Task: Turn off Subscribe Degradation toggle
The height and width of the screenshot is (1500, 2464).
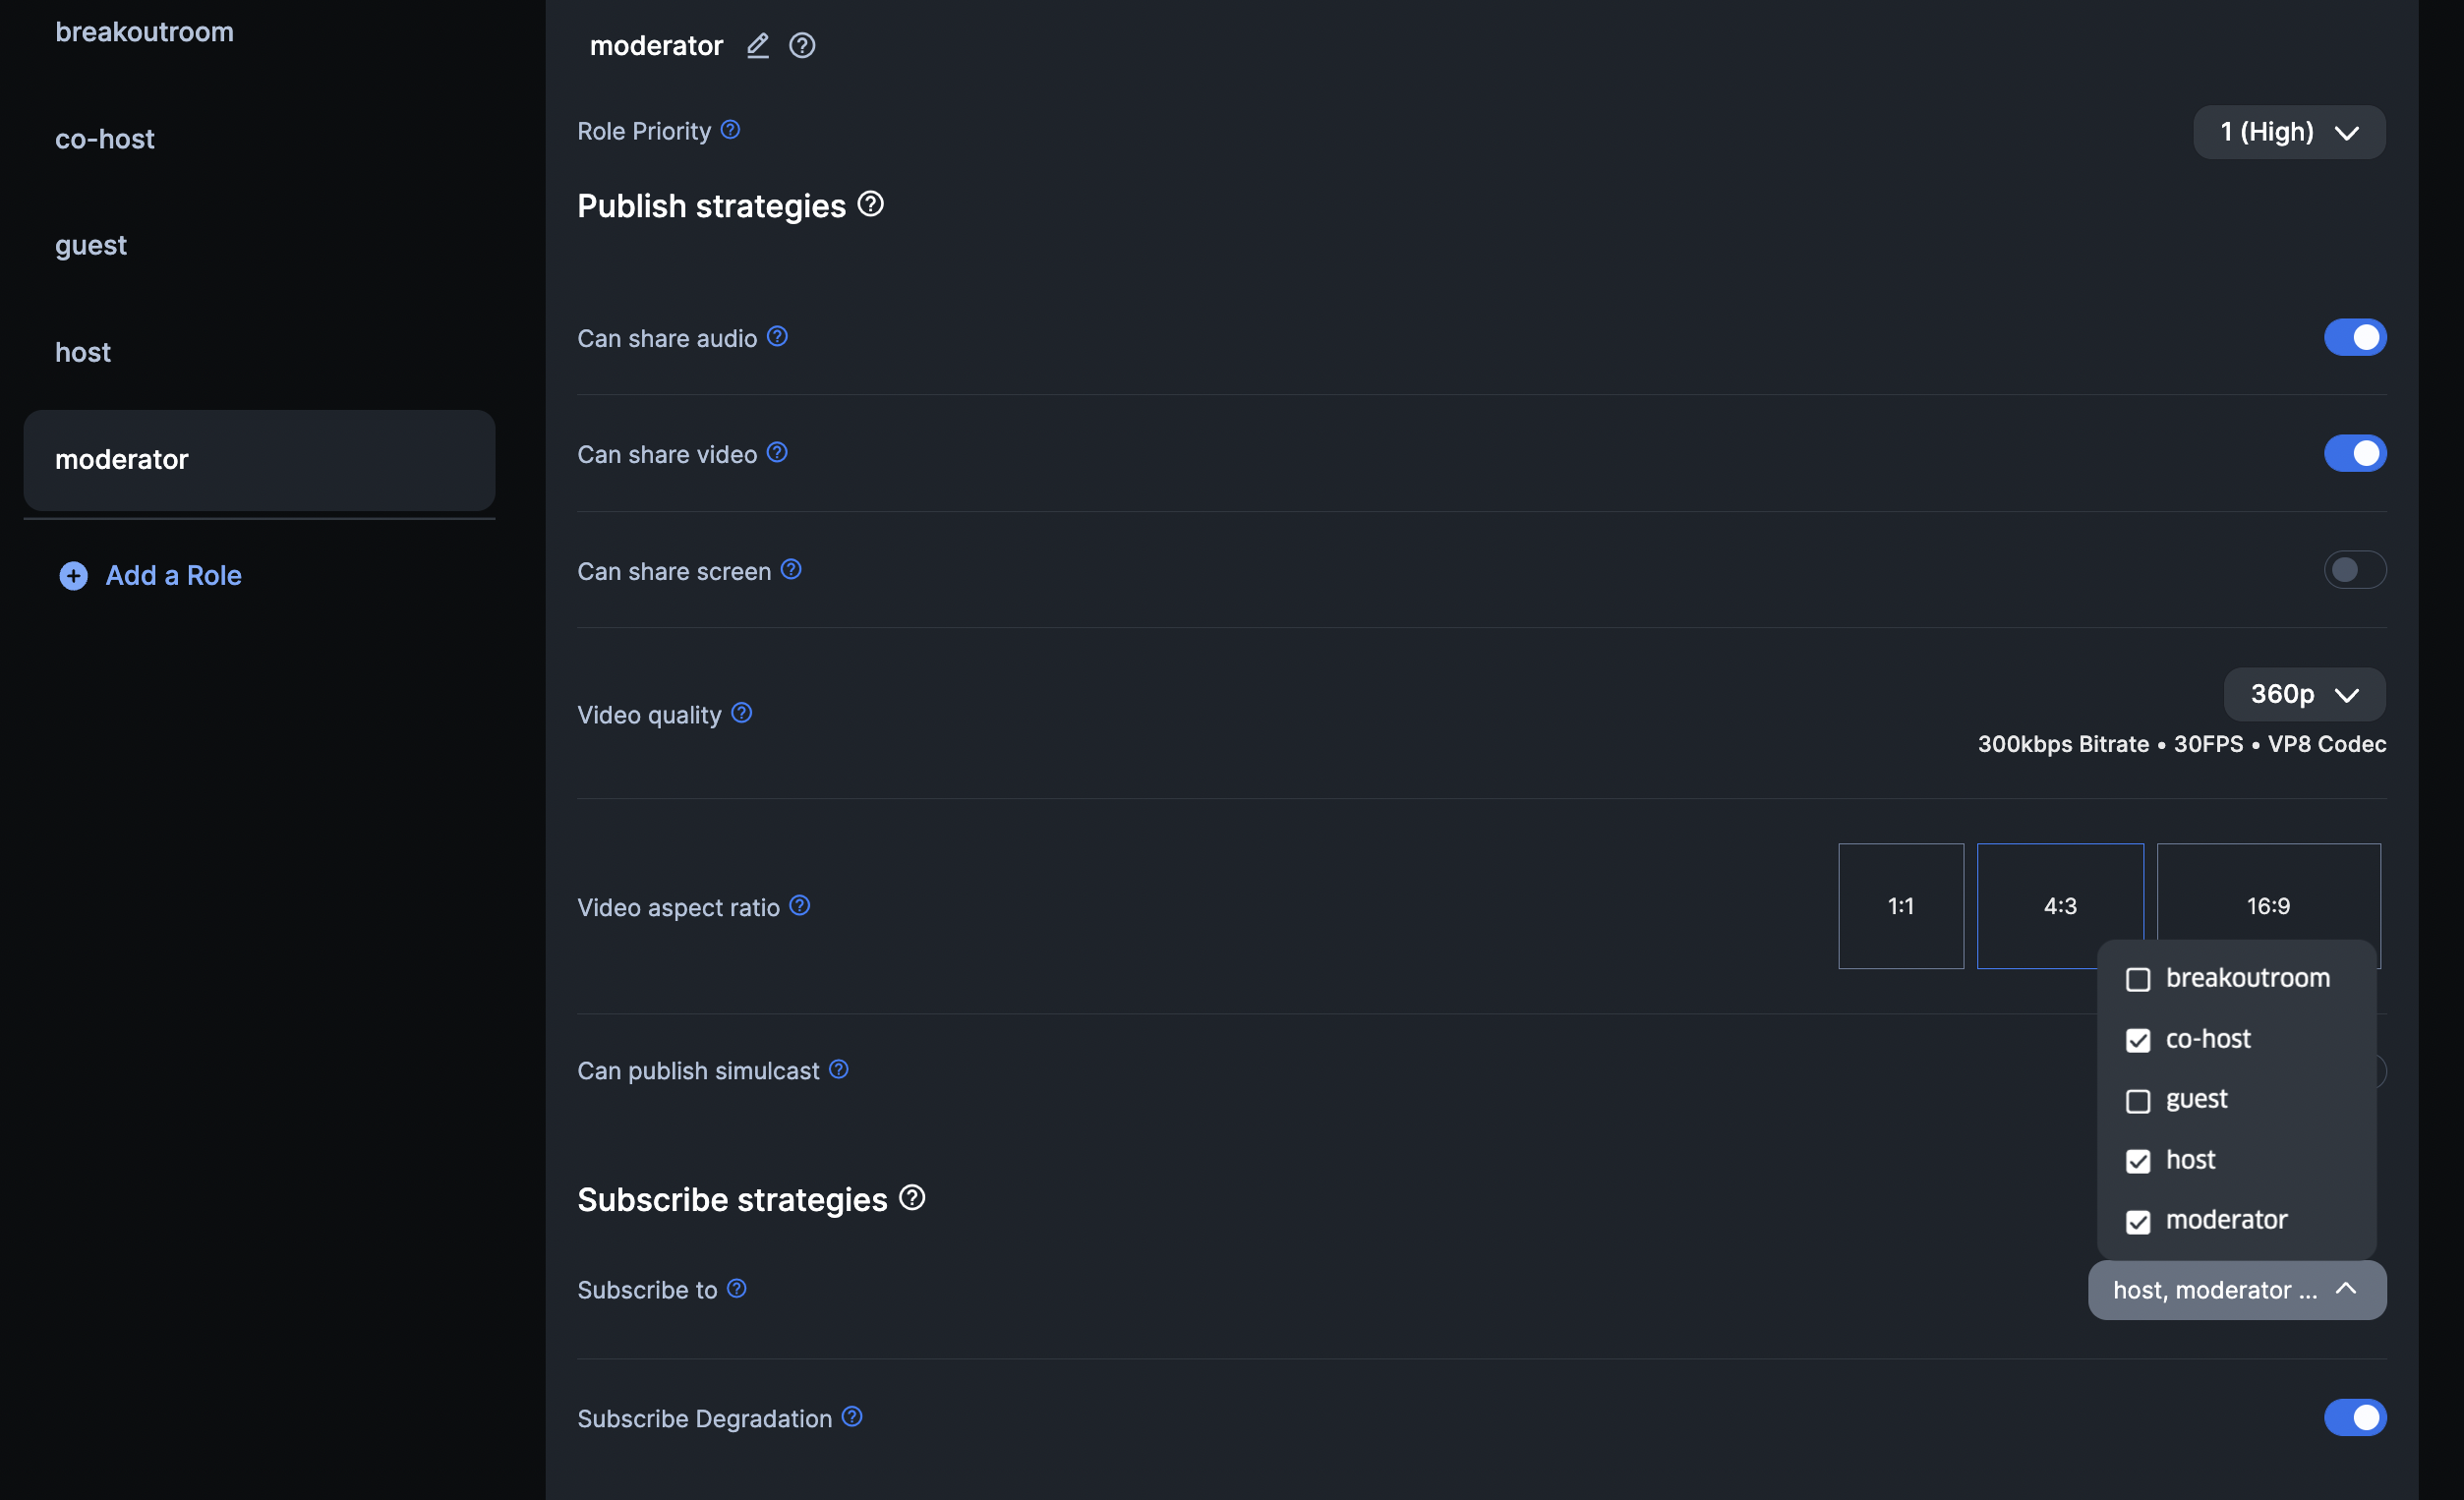Action: [2354, 1418]
